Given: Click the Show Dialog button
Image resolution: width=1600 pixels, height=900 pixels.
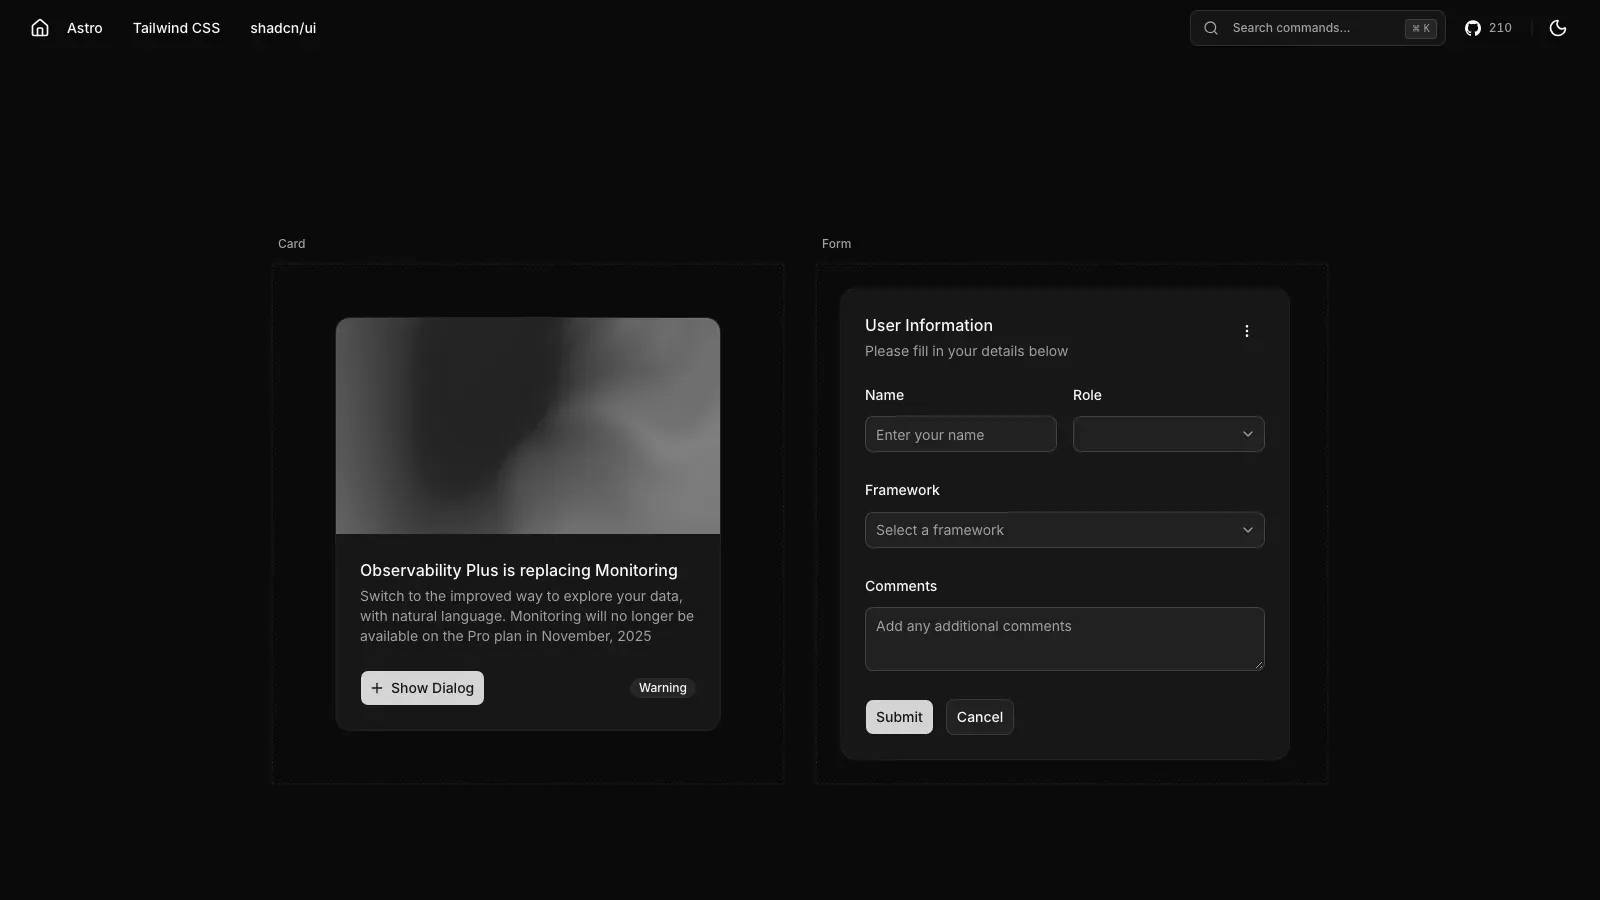Looking at the screenshot, I should (x=422, y=688).
